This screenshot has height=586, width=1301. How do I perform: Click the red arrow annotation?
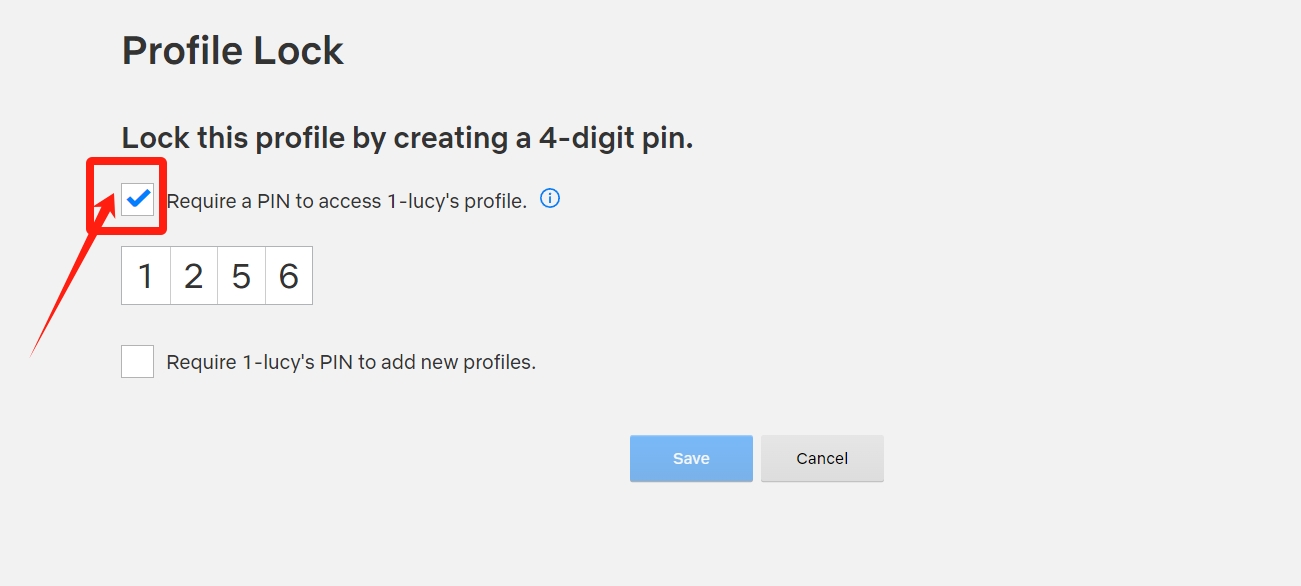72,270
